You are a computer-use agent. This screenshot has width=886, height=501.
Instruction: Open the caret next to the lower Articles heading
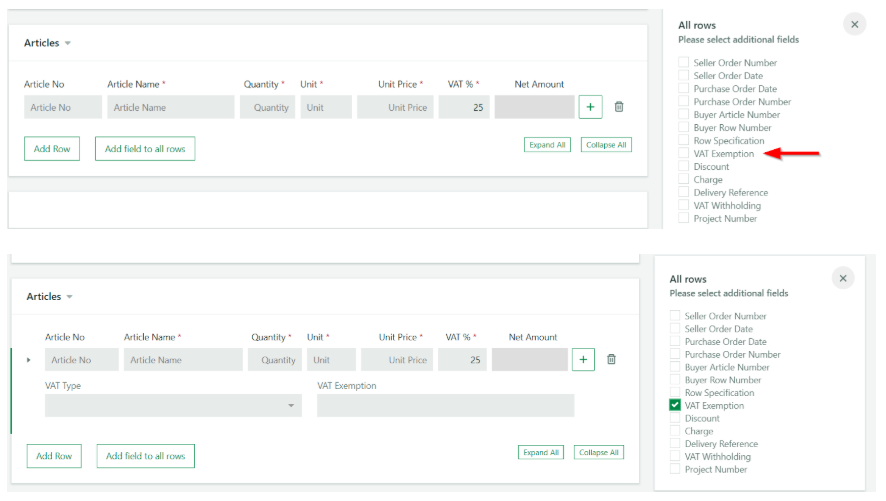[x=70, y=297]
